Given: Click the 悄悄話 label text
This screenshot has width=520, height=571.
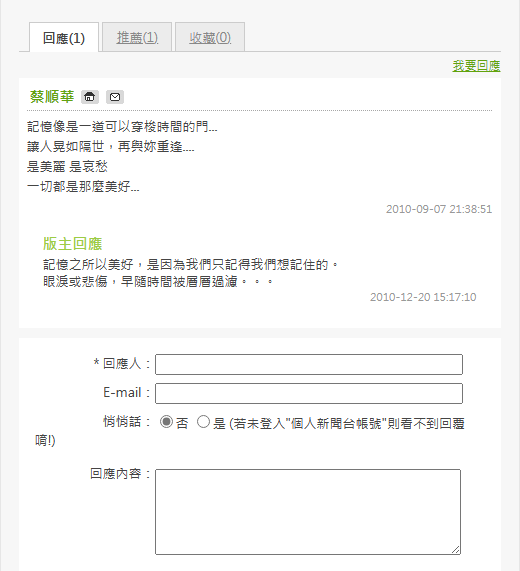Looking at the screenshot, I should click(x=122, y=422).
